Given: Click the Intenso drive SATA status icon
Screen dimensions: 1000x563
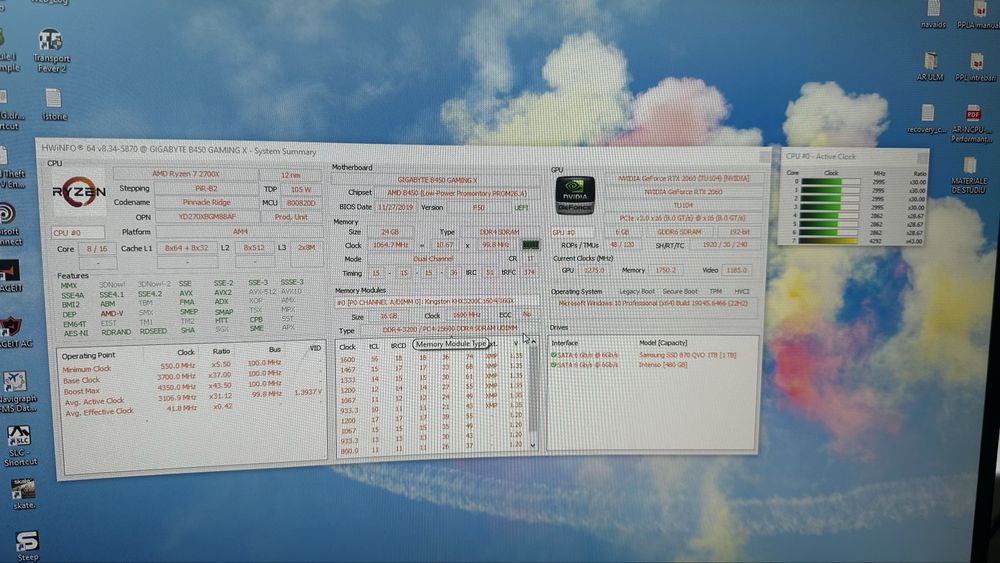Looking at the screenshot, I should click(x=554, y=365).
